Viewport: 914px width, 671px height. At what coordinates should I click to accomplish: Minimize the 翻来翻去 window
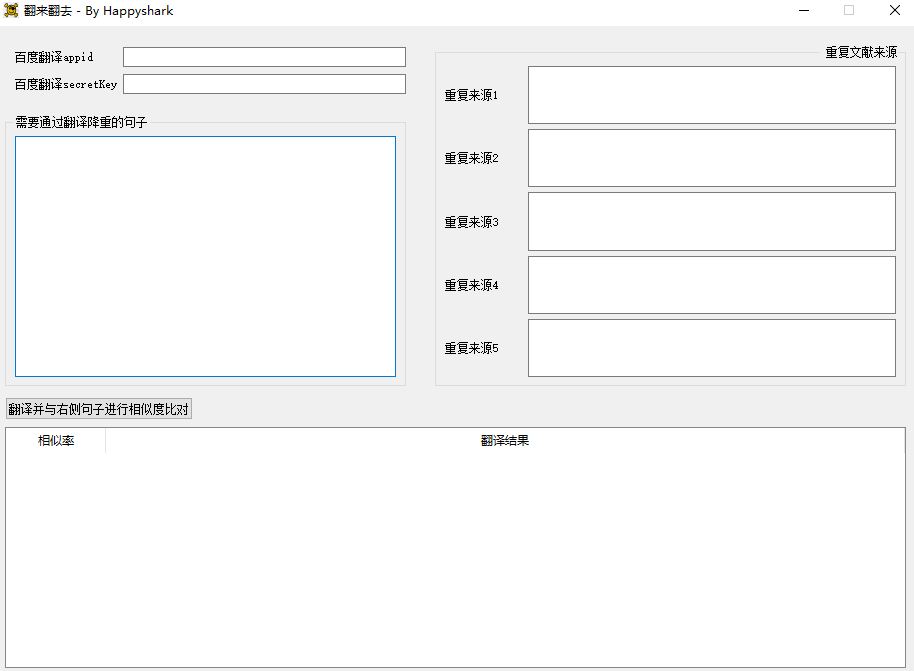[x=803, y=11]
